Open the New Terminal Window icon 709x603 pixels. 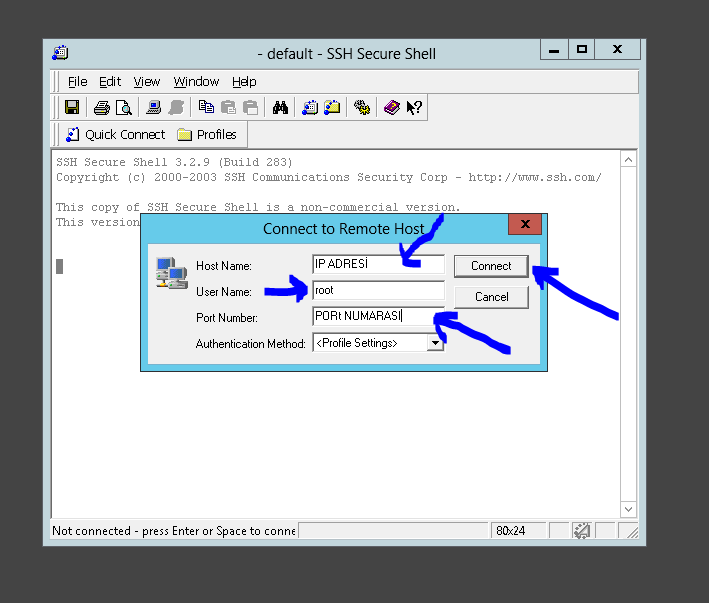(x=310, y=108)
